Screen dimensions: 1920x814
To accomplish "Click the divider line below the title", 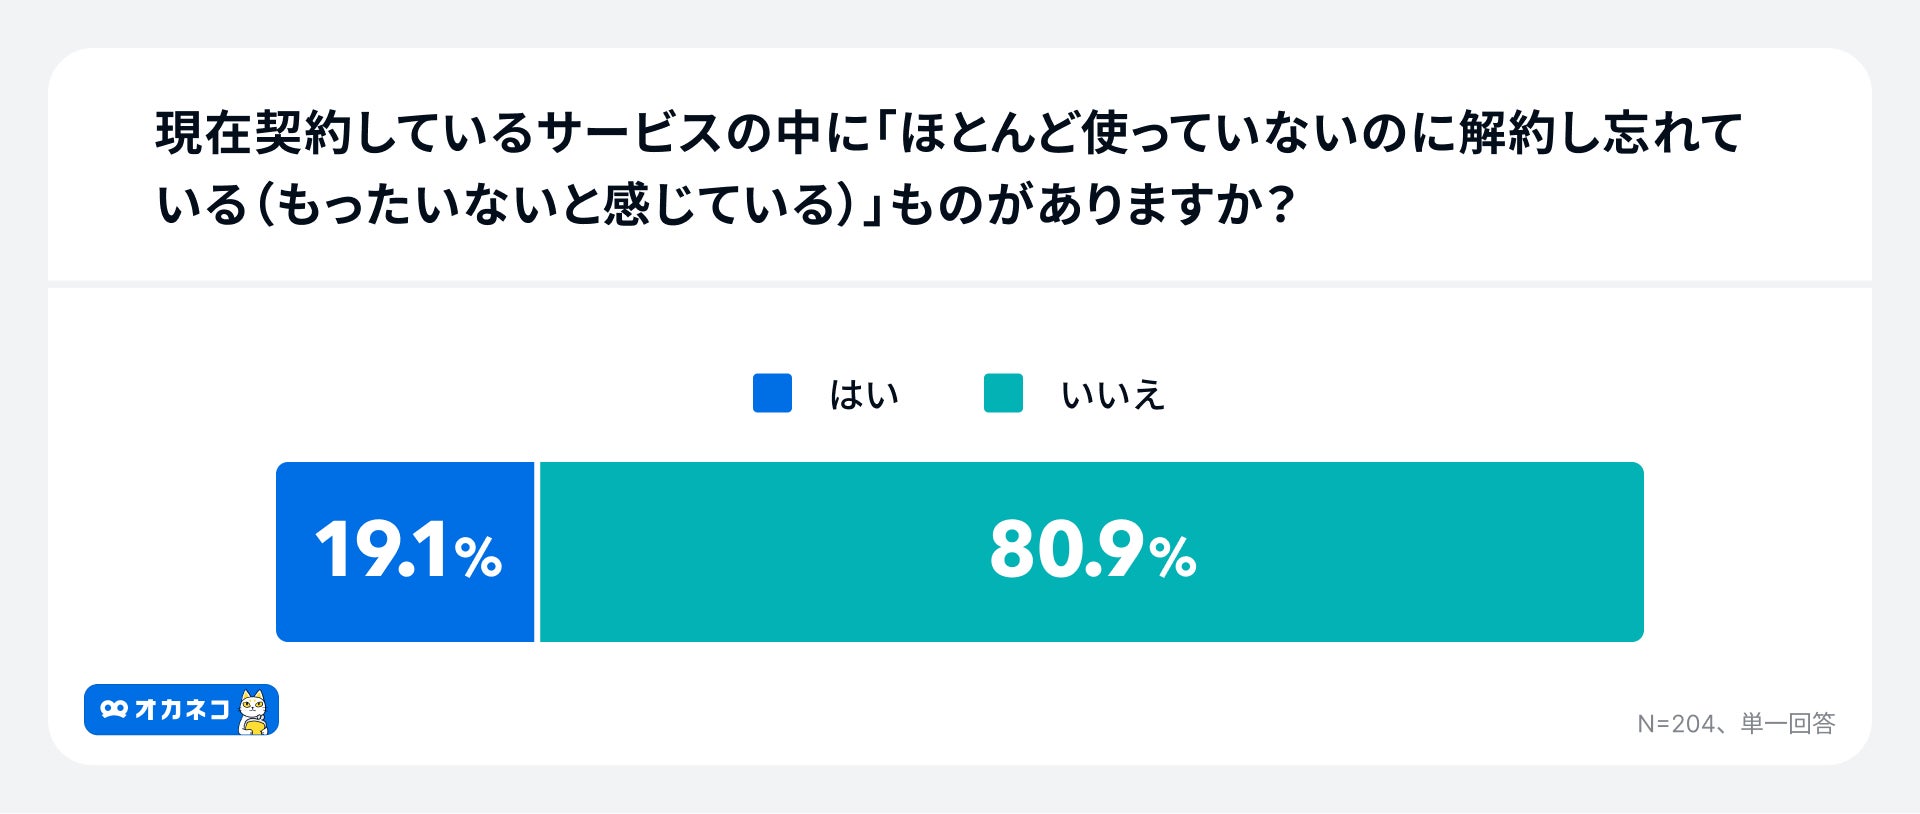I will pos(960,284).
